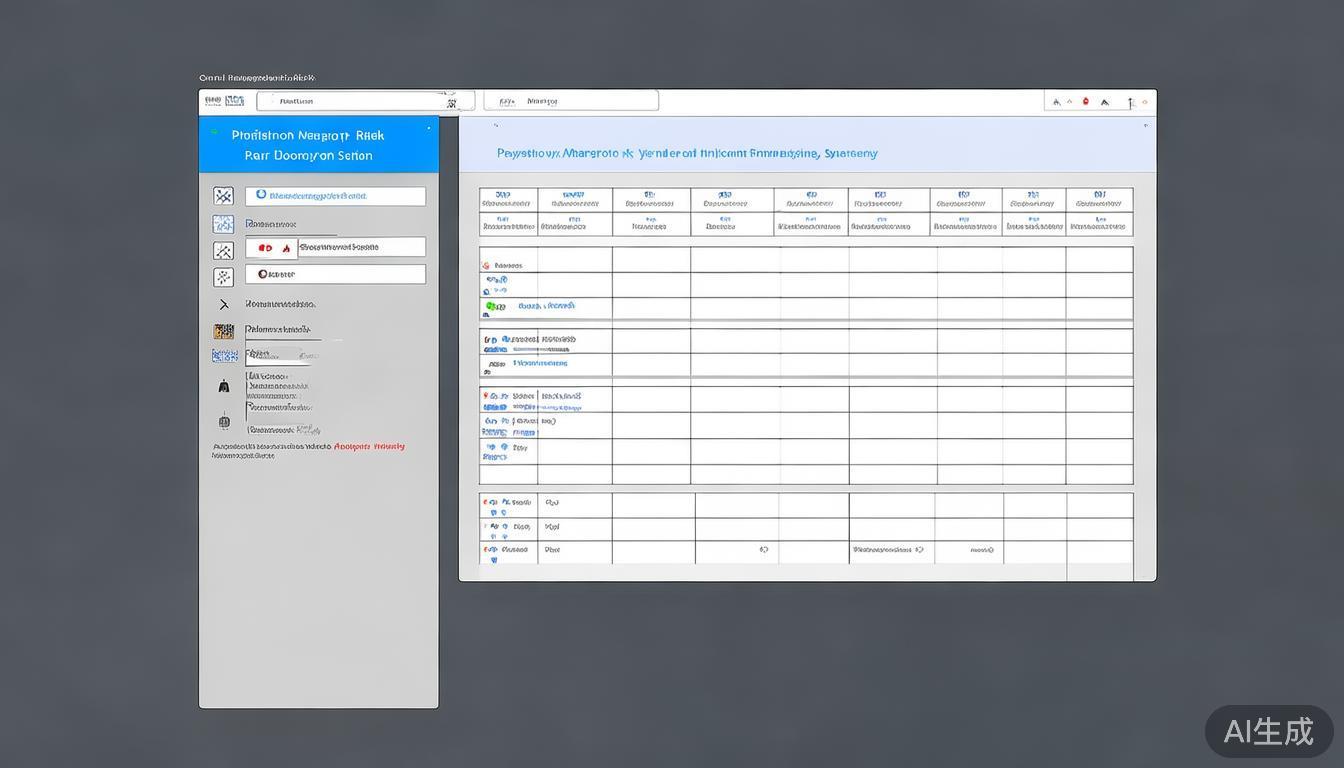Select the blue grid icon in the sidebar
The image size is (1344, 768).
[x=223, y=224]
